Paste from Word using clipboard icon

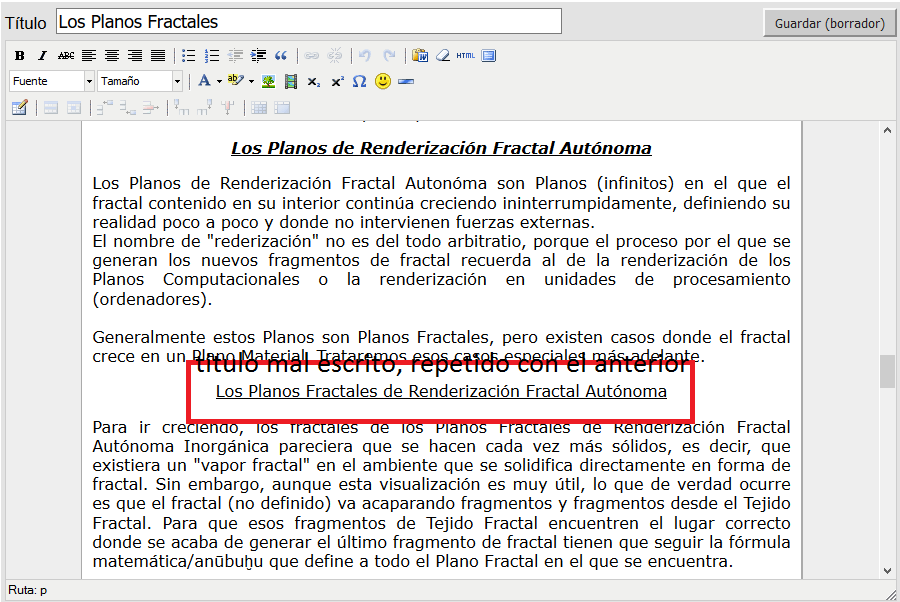click(x=420, y=56)
